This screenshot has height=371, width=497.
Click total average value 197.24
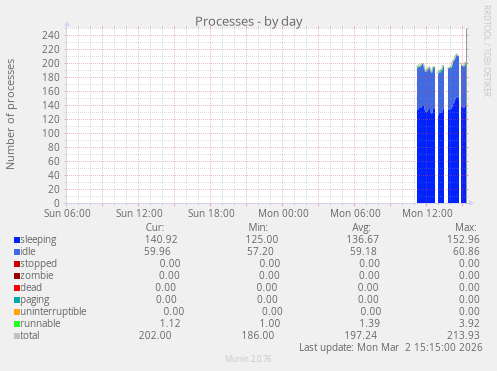360,335
